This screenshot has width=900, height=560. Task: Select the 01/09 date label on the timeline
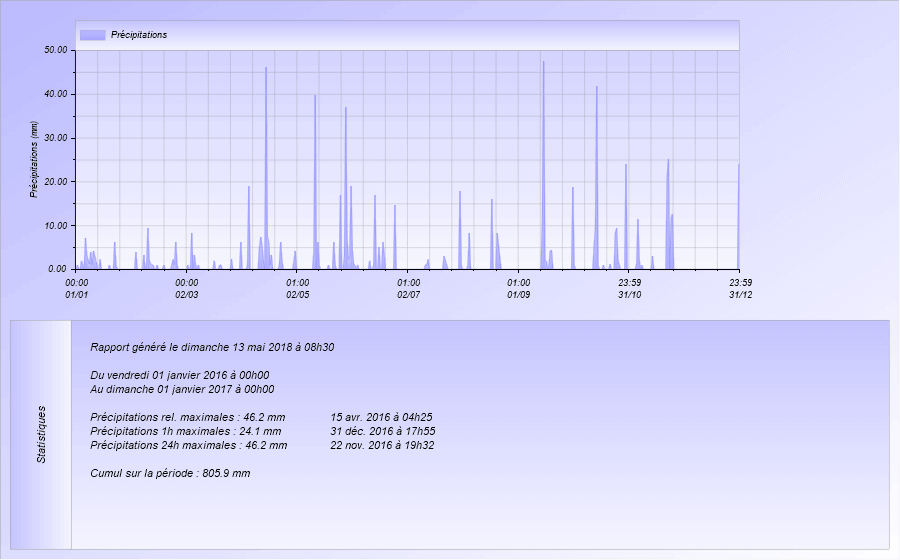[x=518, y=295]
